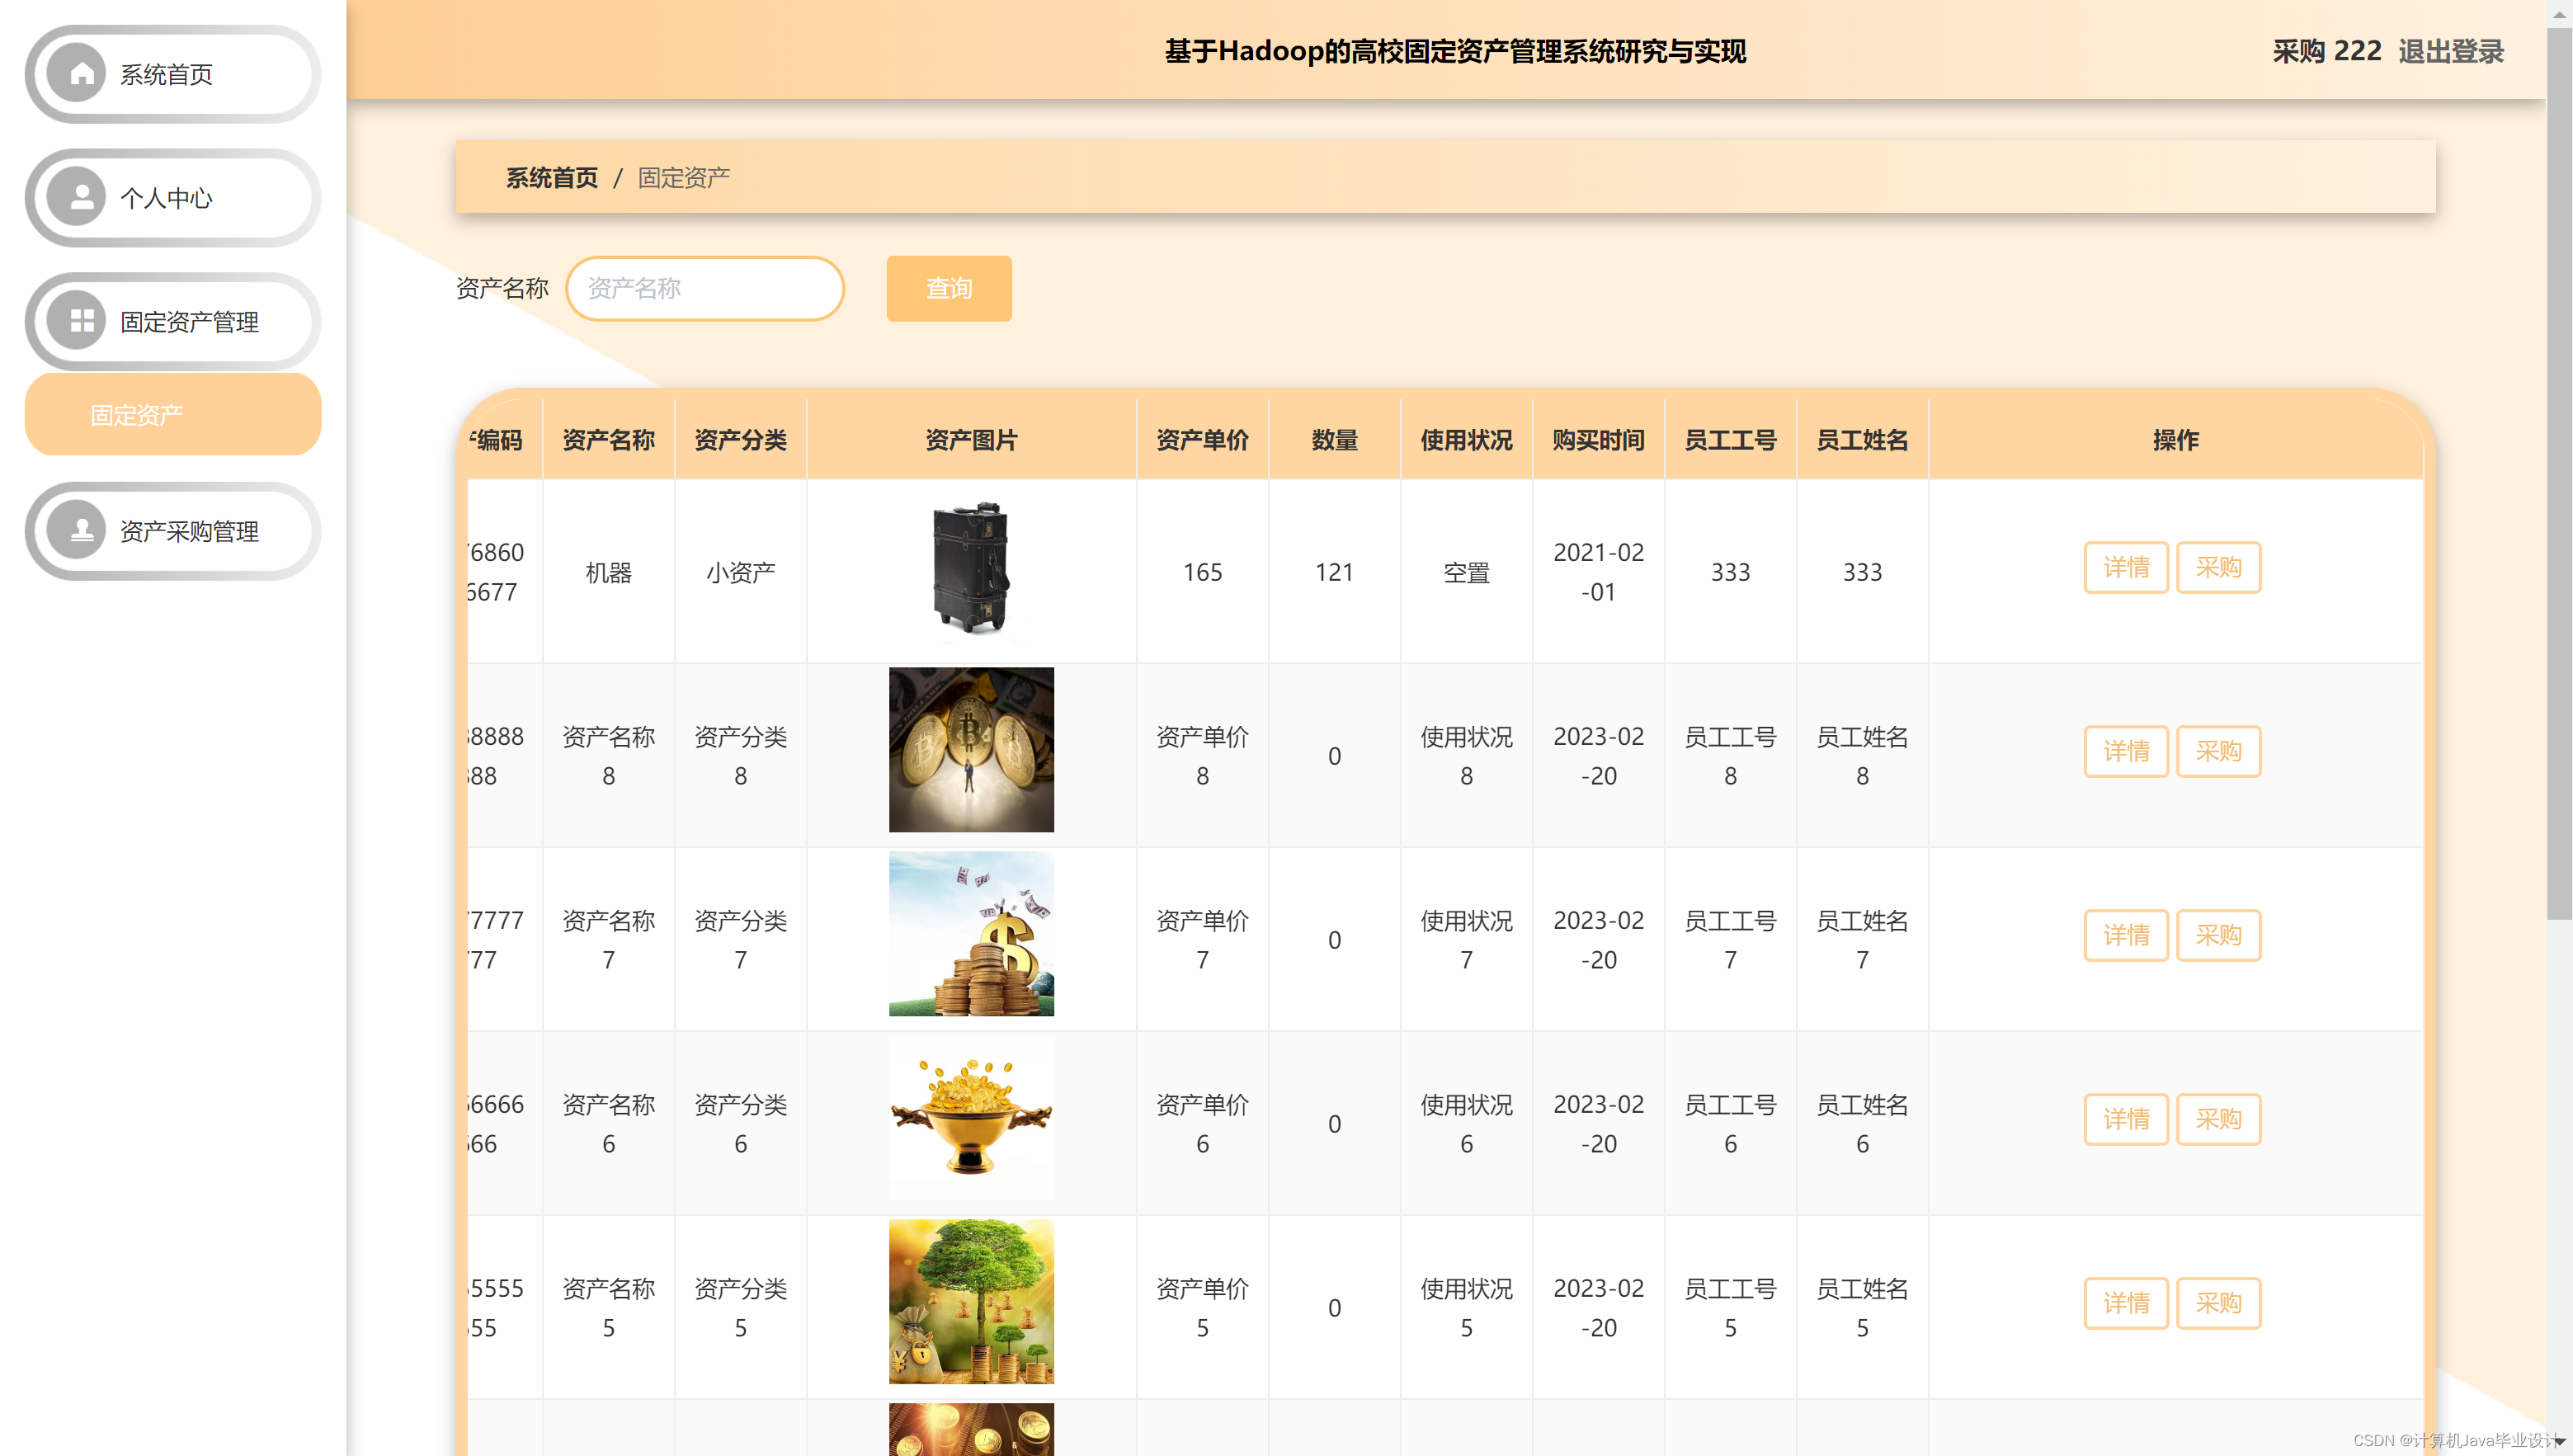Open 详情 for 资产名称7 row
This screenshot has height=1456, width=2573.
(2125, 935)
